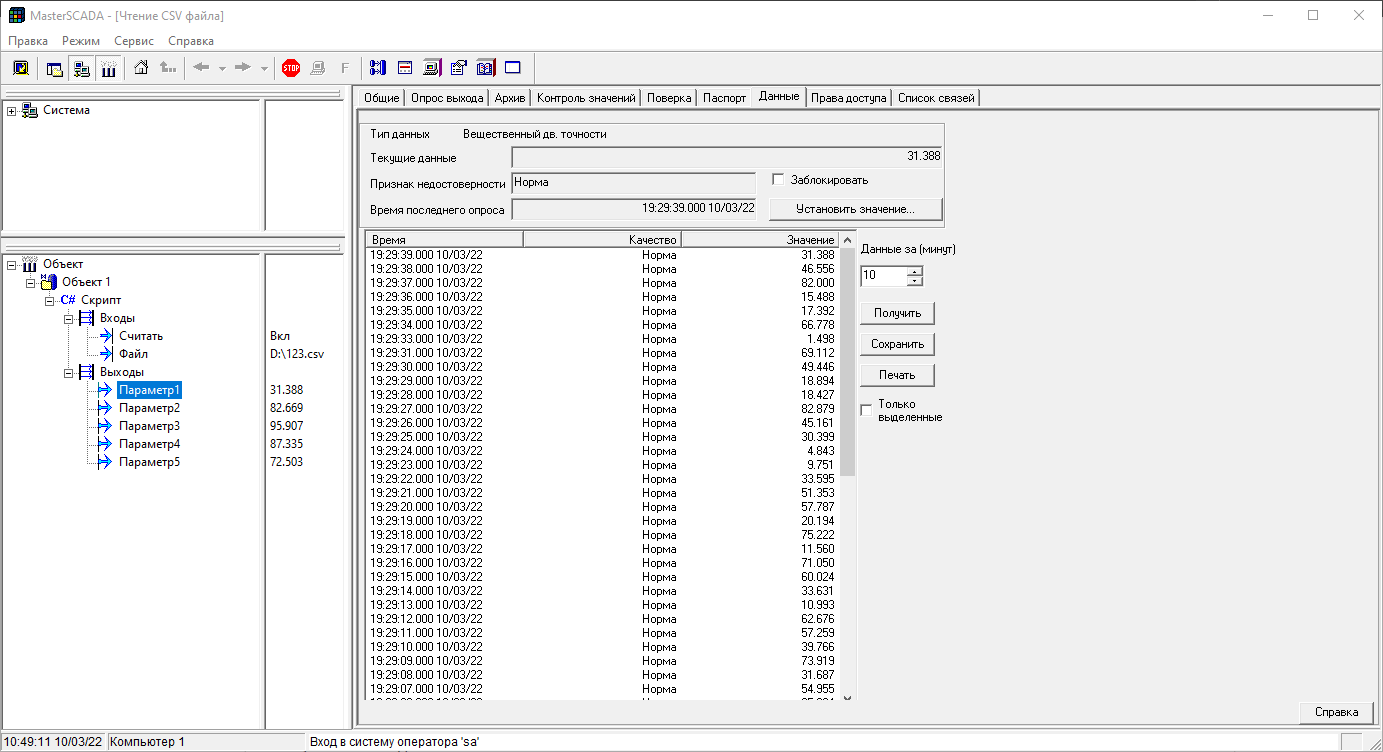Open the Forward history dropdown arrow
The width and height of the screenshot is (1383, 752).
263,68
